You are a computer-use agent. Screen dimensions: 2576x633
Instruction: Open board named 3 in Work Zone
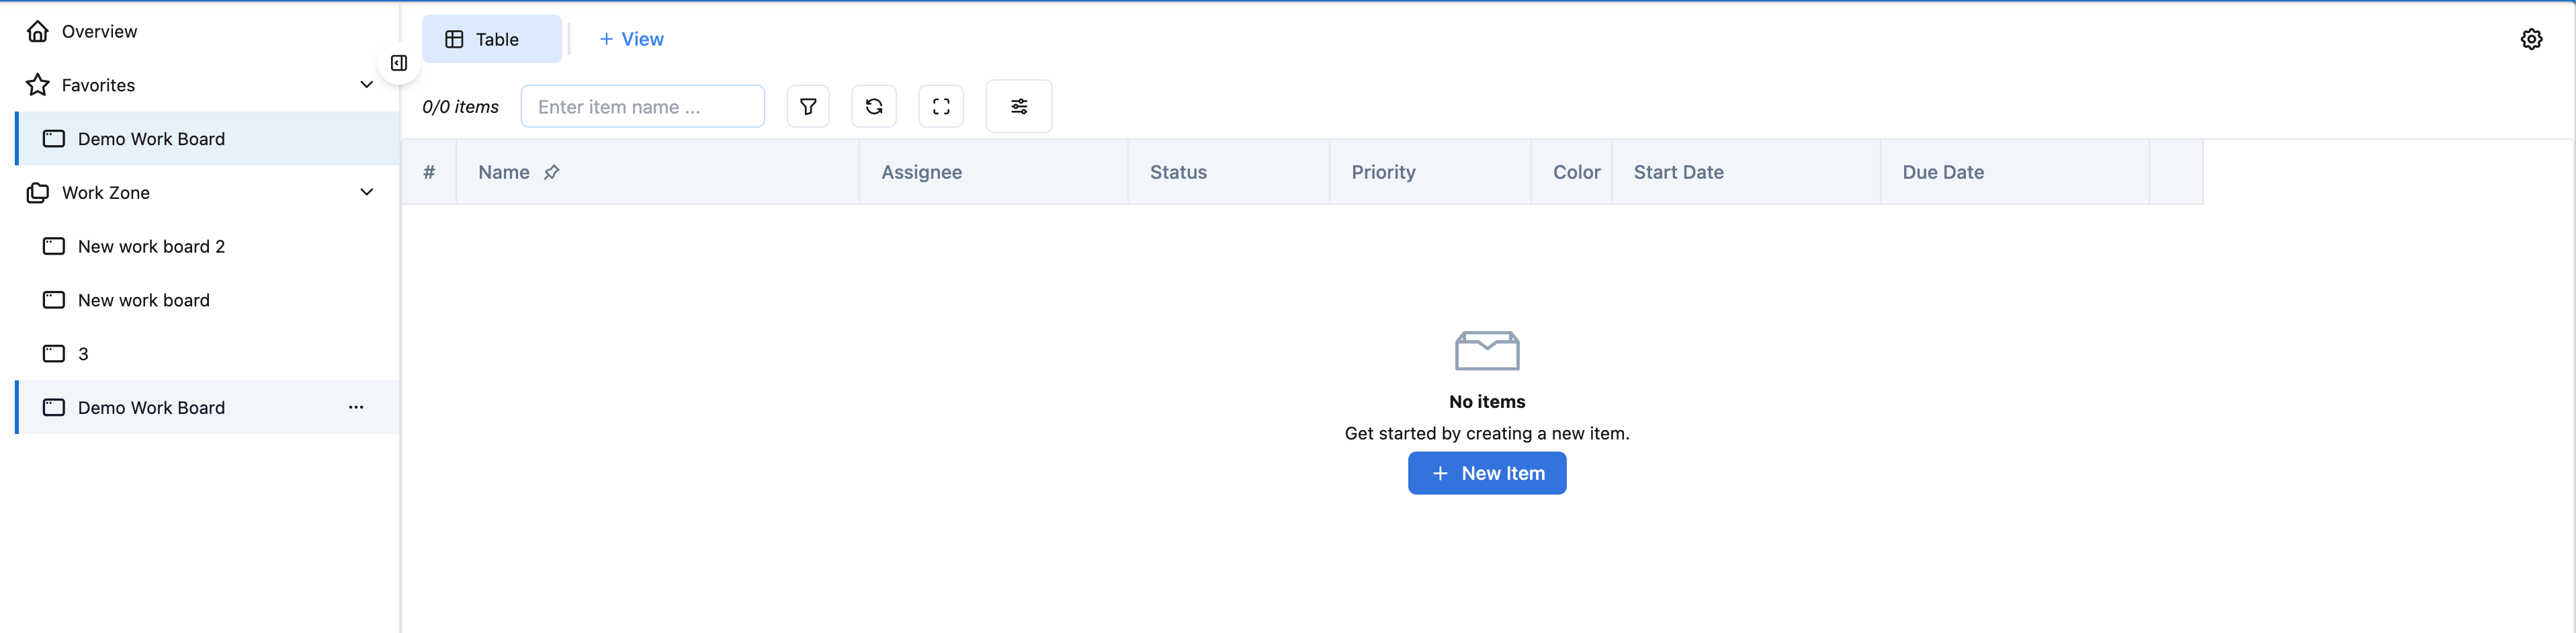pos(83,354)
